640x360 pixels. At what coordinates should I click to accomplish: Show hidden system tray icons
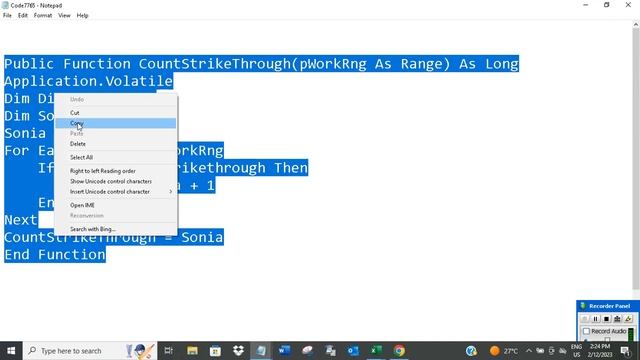pos(529,351)
